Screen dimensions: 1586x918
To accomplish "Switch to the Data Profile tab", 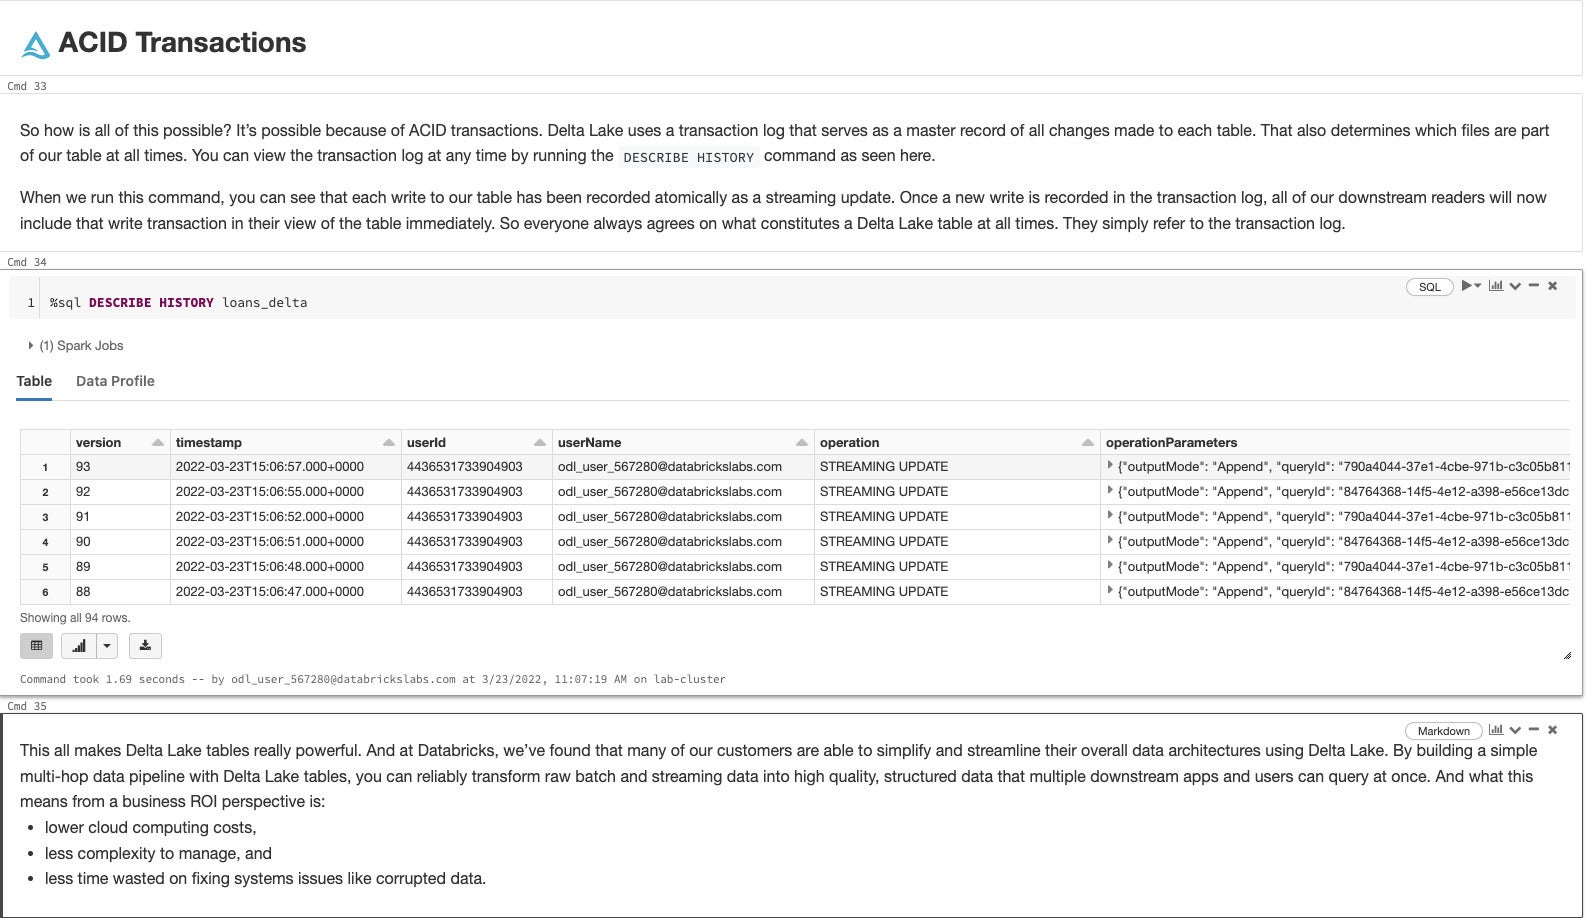I will 115,381.
